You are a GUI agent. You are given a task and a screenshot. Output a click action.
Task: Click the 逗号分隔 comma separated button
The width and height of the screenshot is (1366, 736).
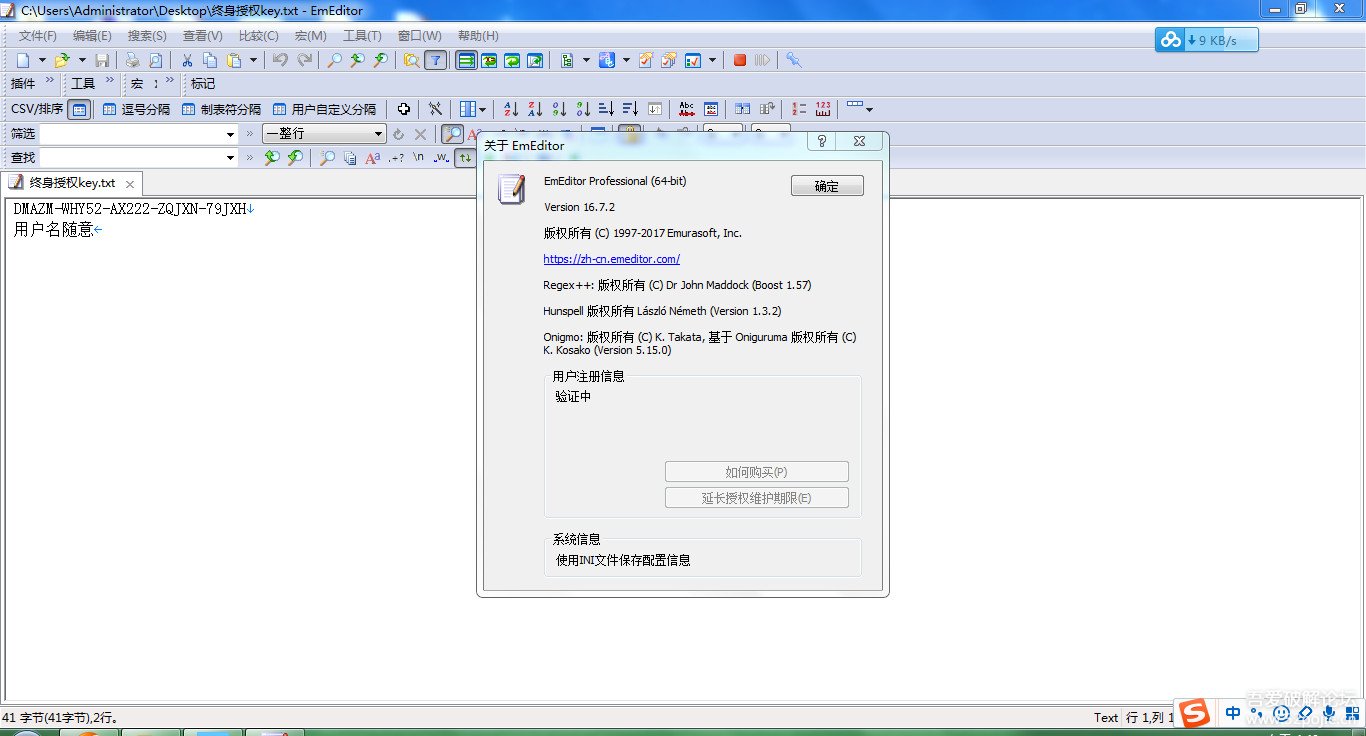(x=137, y=109)
